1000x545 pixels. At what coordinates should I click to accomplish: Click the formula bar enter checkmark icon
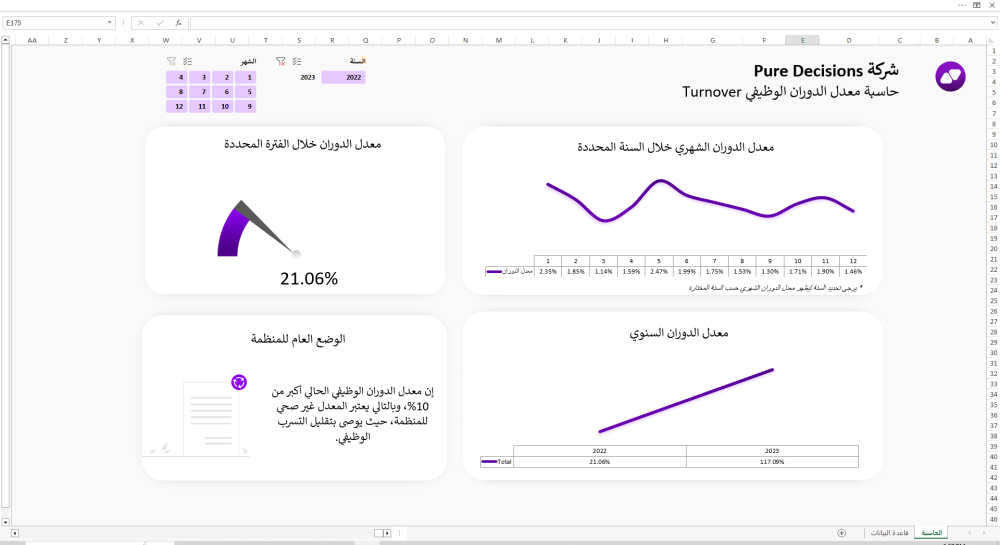159,22
